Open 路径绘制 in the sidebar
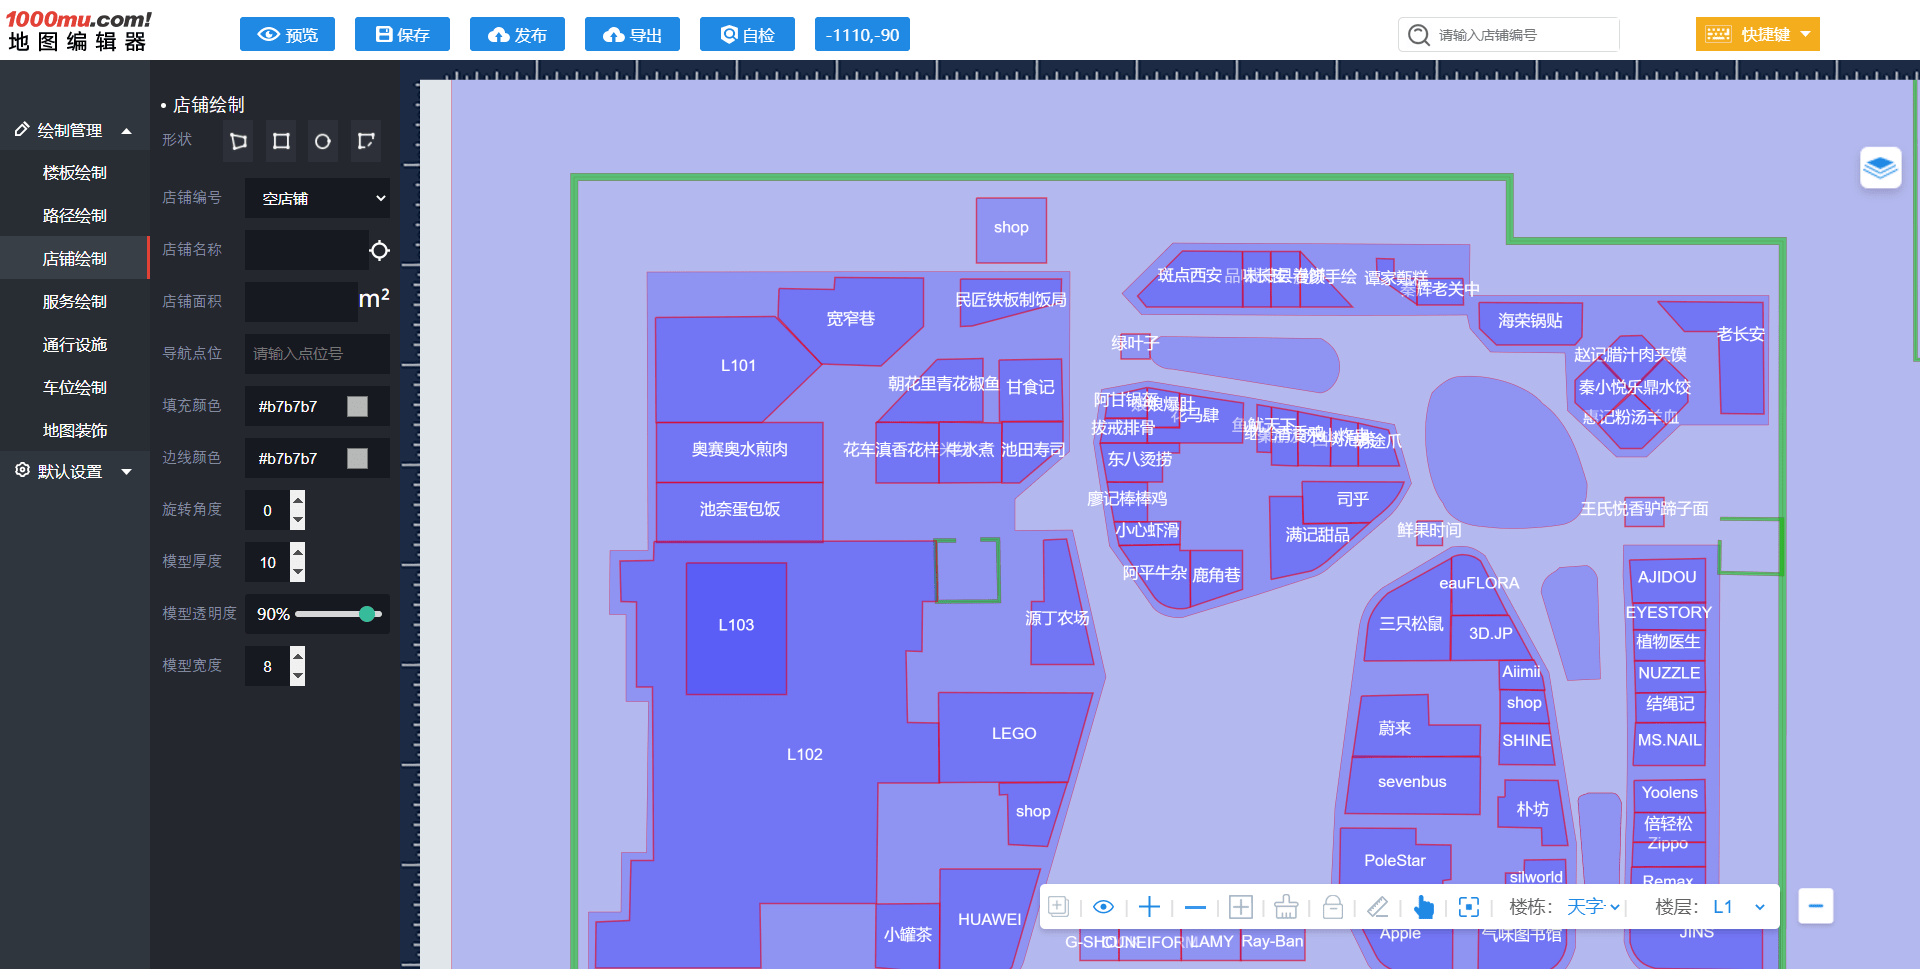 74,216
